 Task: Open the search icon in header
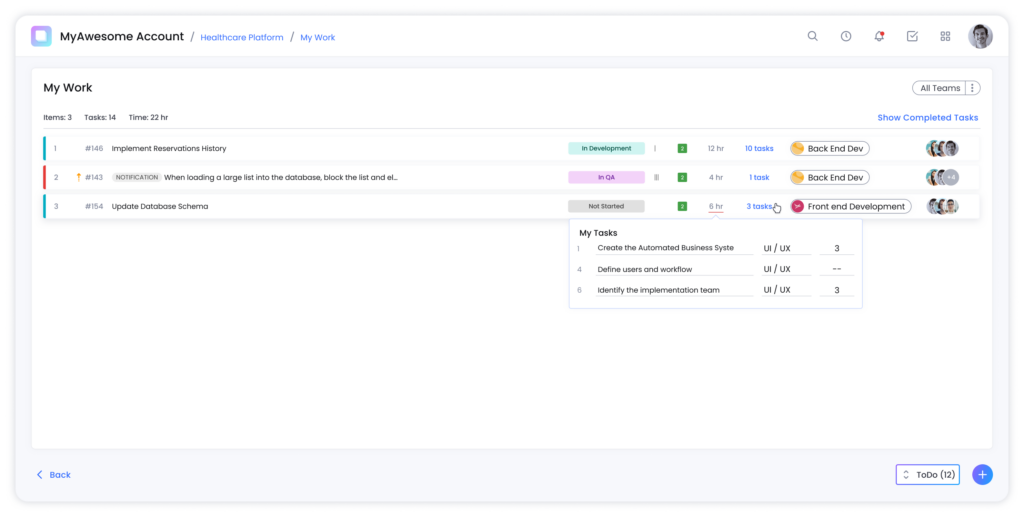pos(812,36)
